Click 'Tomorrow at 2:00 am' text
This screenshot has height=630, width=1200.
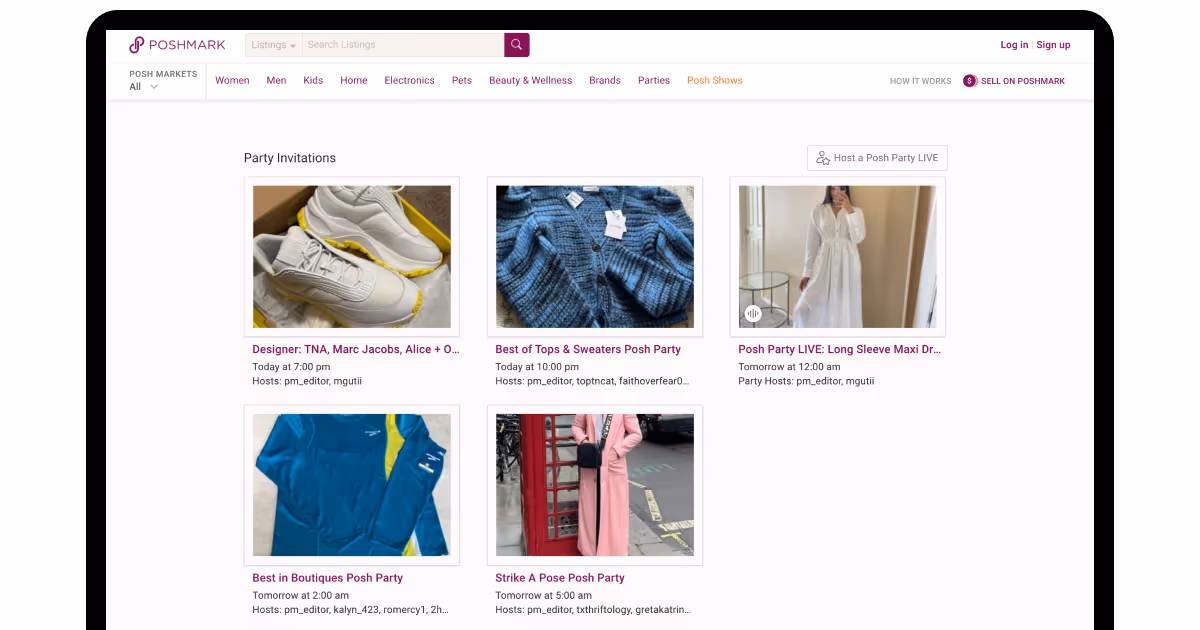click(x=301, y=595)
